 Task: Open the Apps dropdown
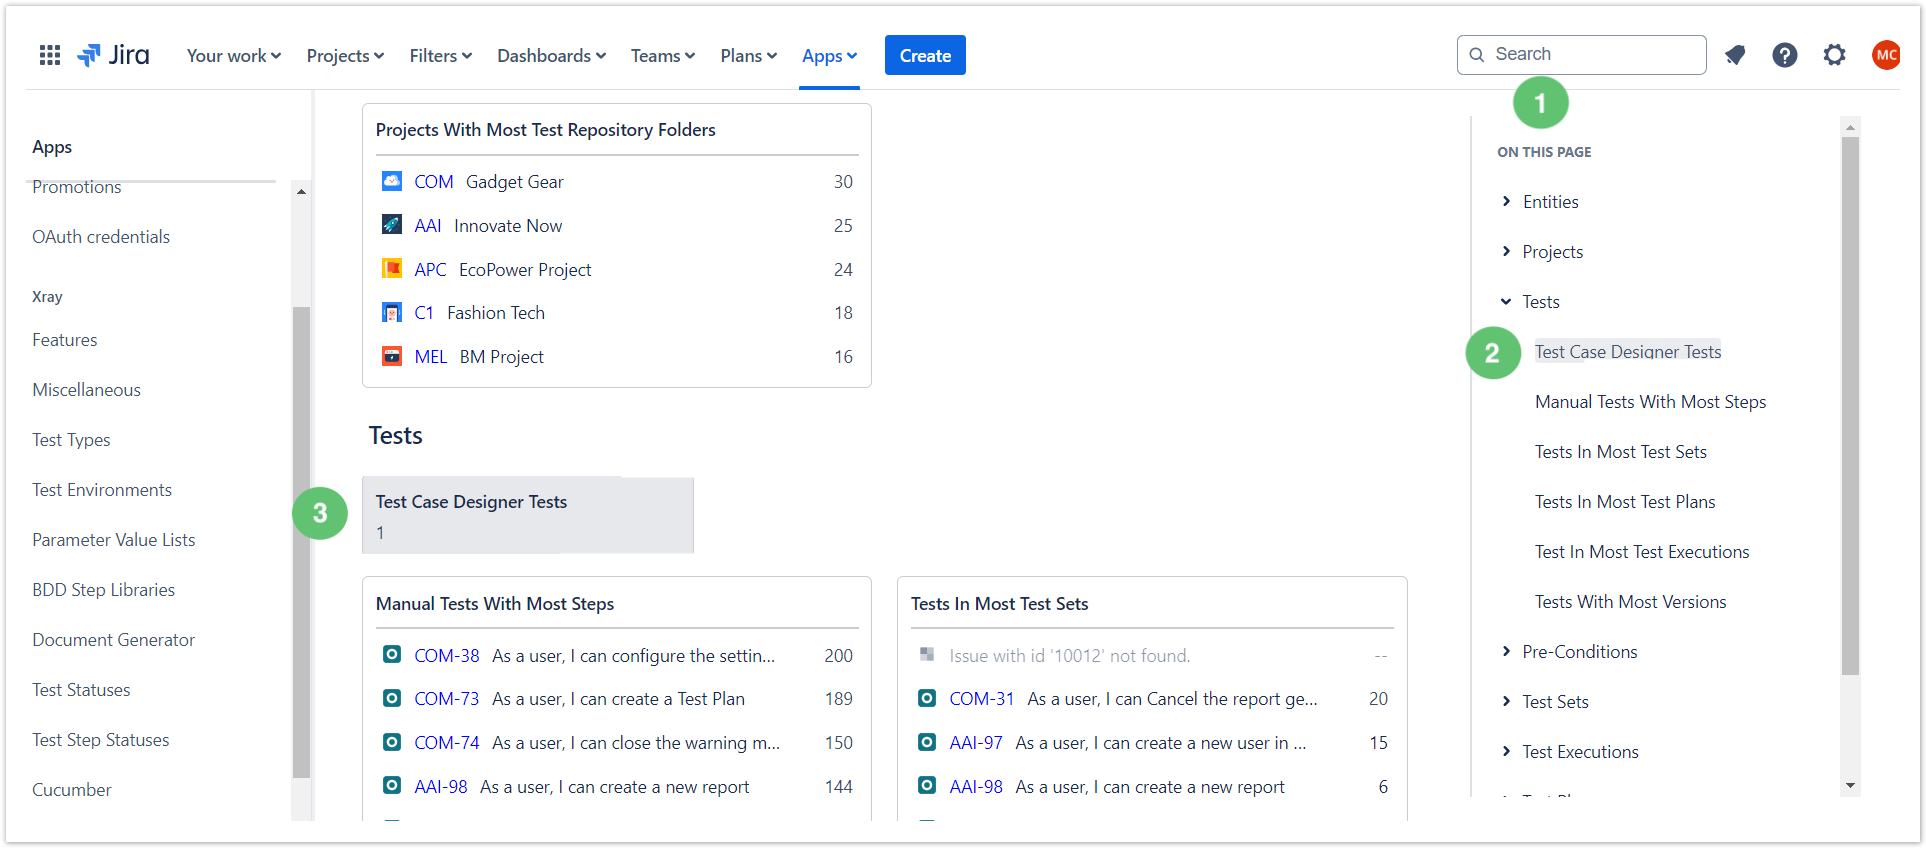coord(830,56)
